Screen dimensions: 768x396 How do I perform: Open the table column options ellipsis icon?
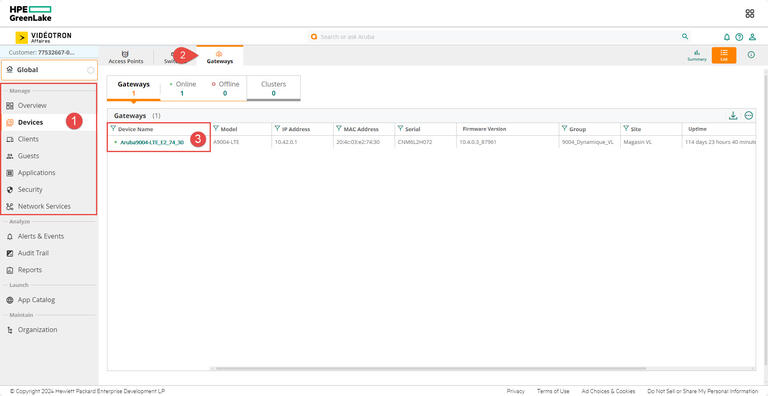tap(748, 116)
